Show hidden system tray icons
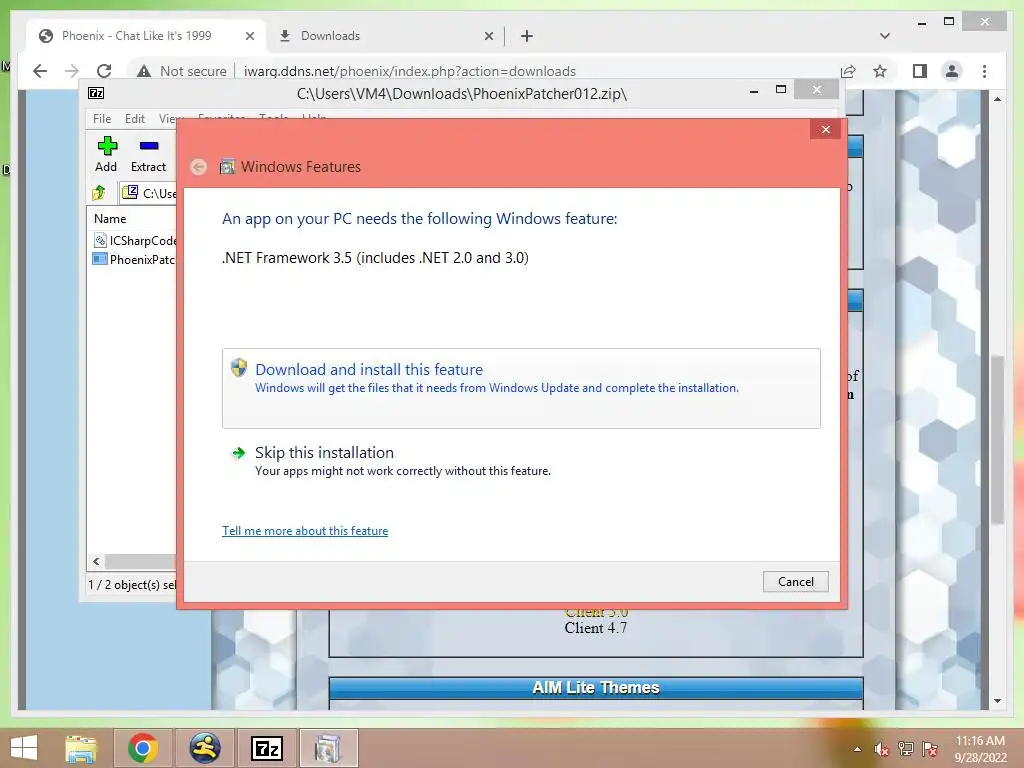1024x768 pixels. click(857, 749)
